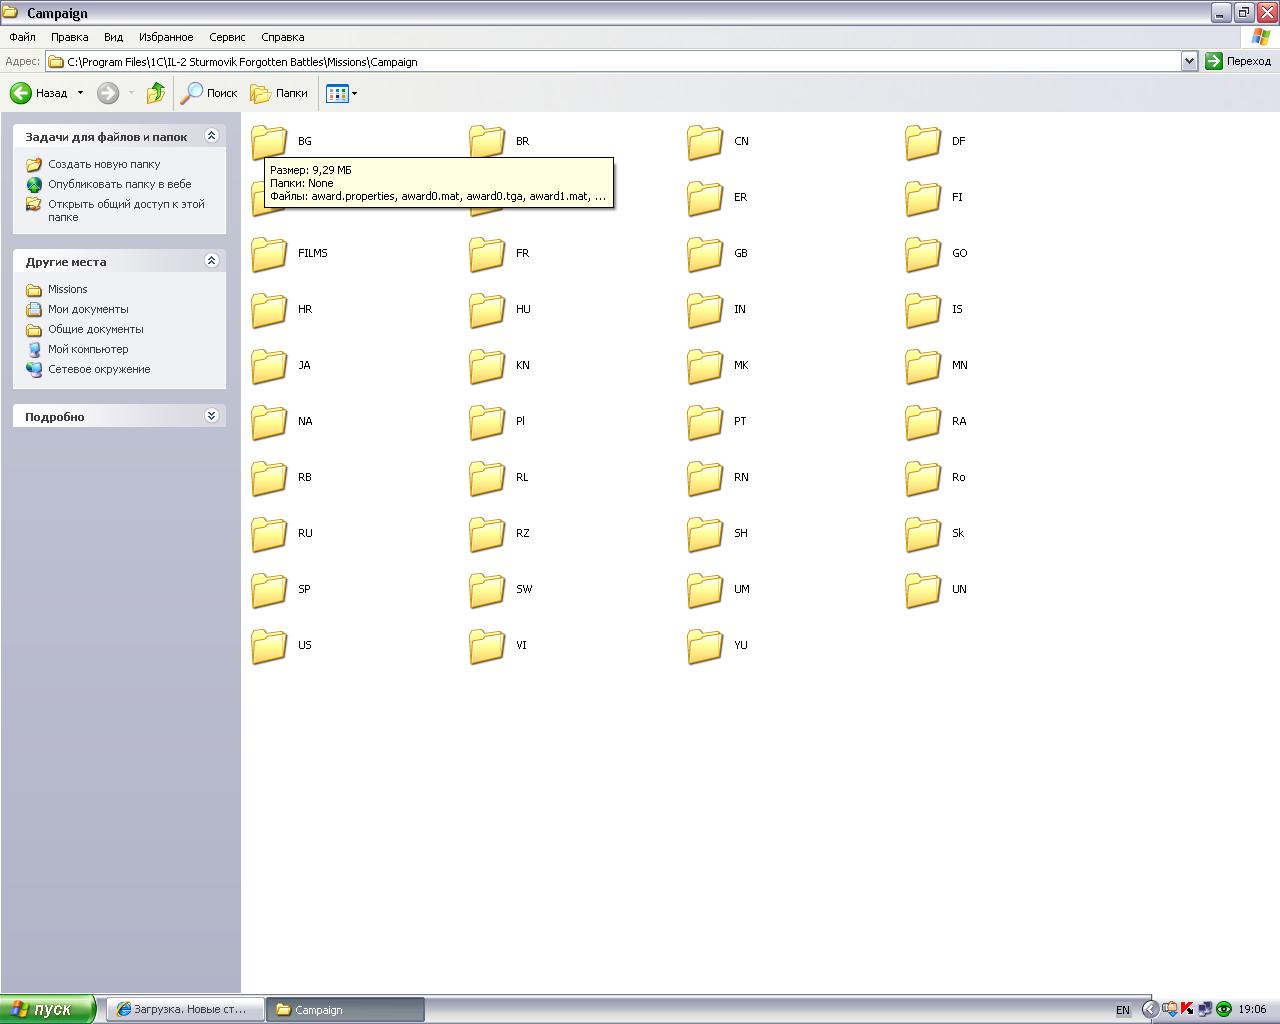1280x1024 pixels.
Task: Click the IS folder icon
Action: point(923,310)
